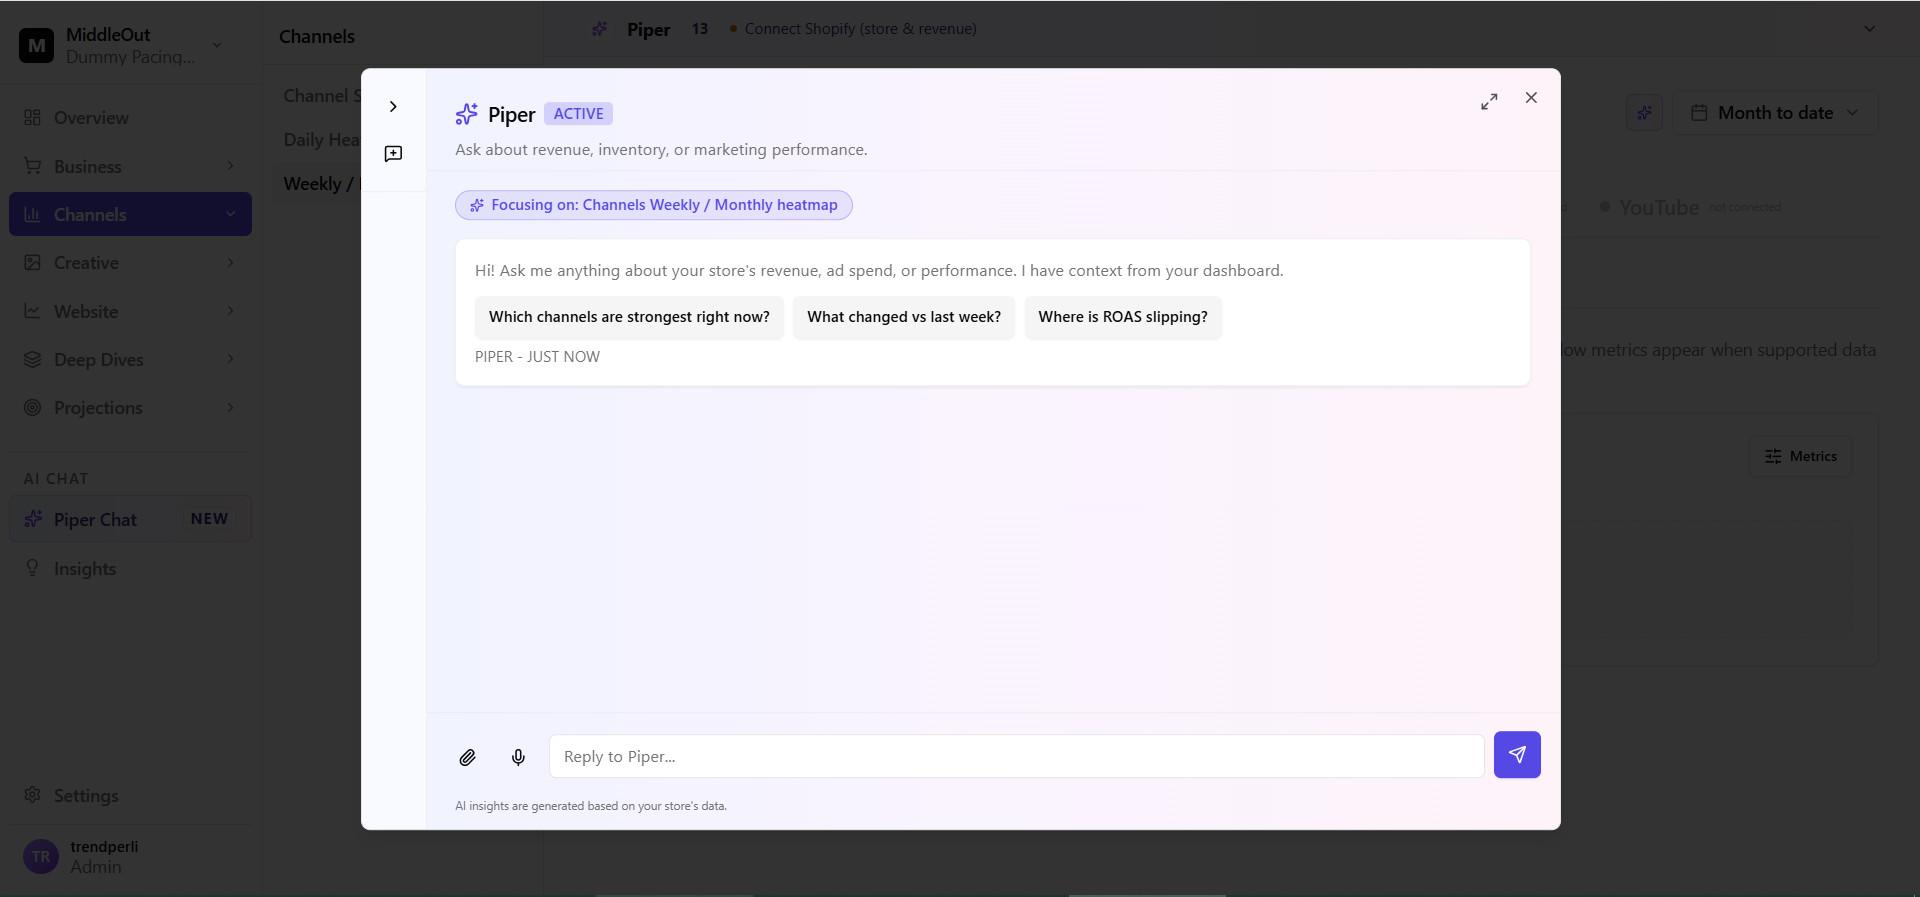Send the message with the paper plane button
The width and height of the screenshot is (1920, 897).
click(1517, 755)
